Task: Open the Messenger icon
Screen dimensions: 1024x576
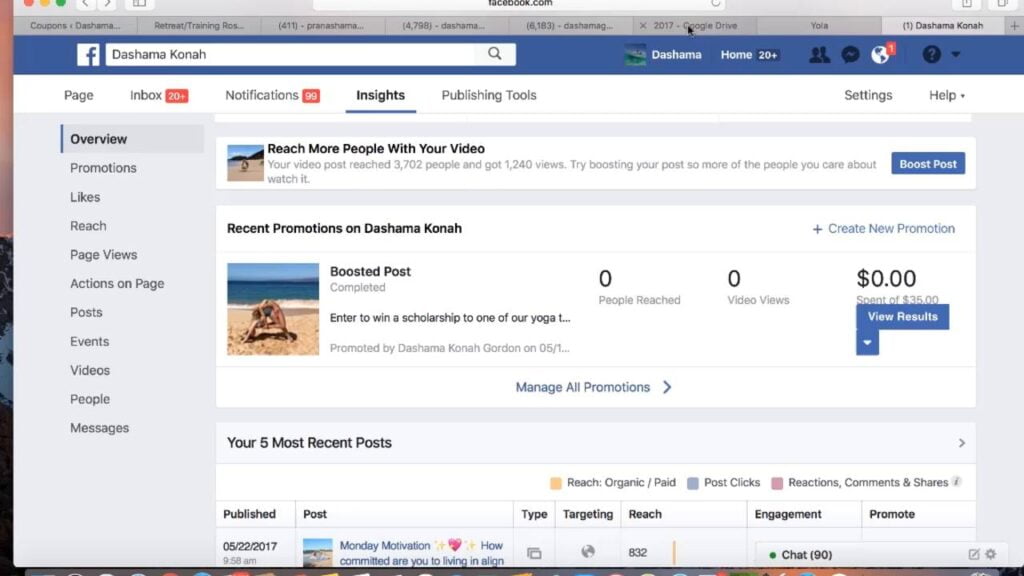Action: coord(850,55)
